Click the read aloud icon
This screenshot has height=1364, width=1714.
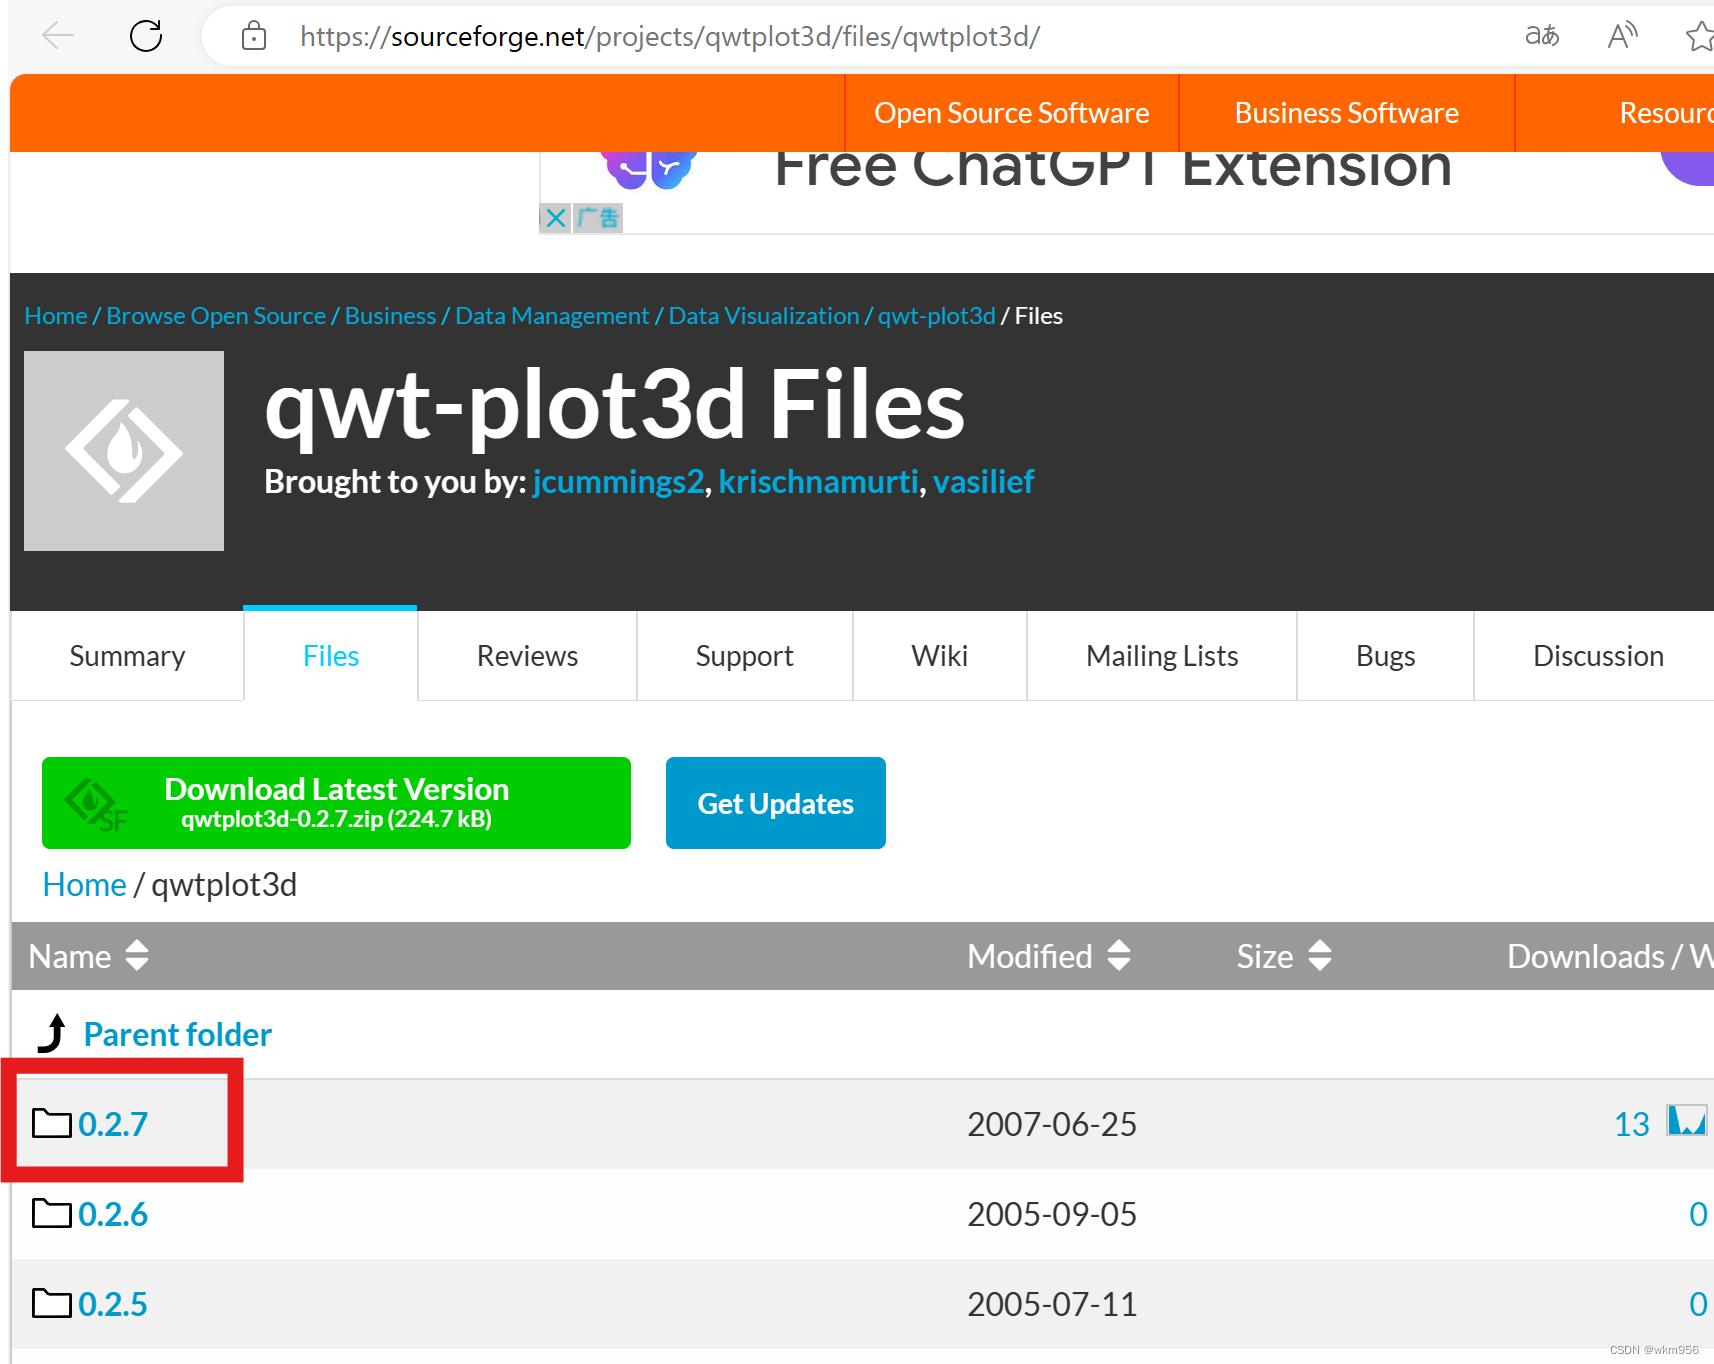1622,36
